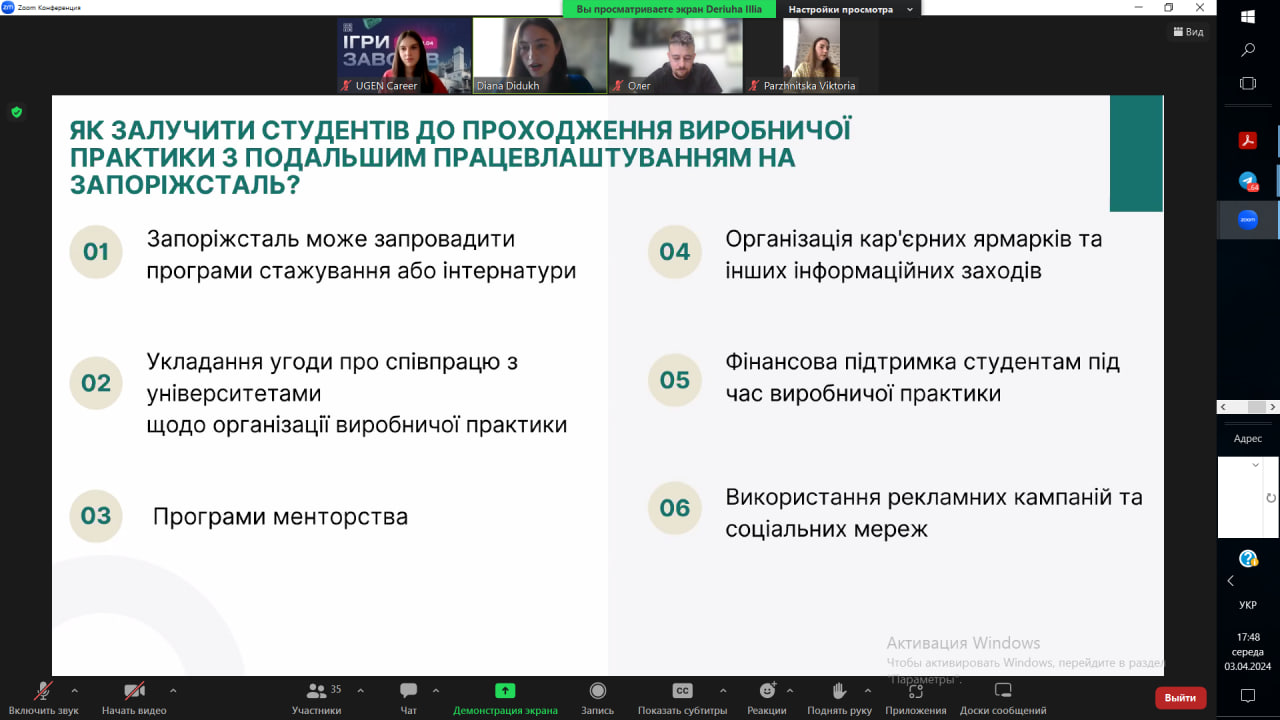Select Diana Didukh's video thumbnail

(539, 55)
